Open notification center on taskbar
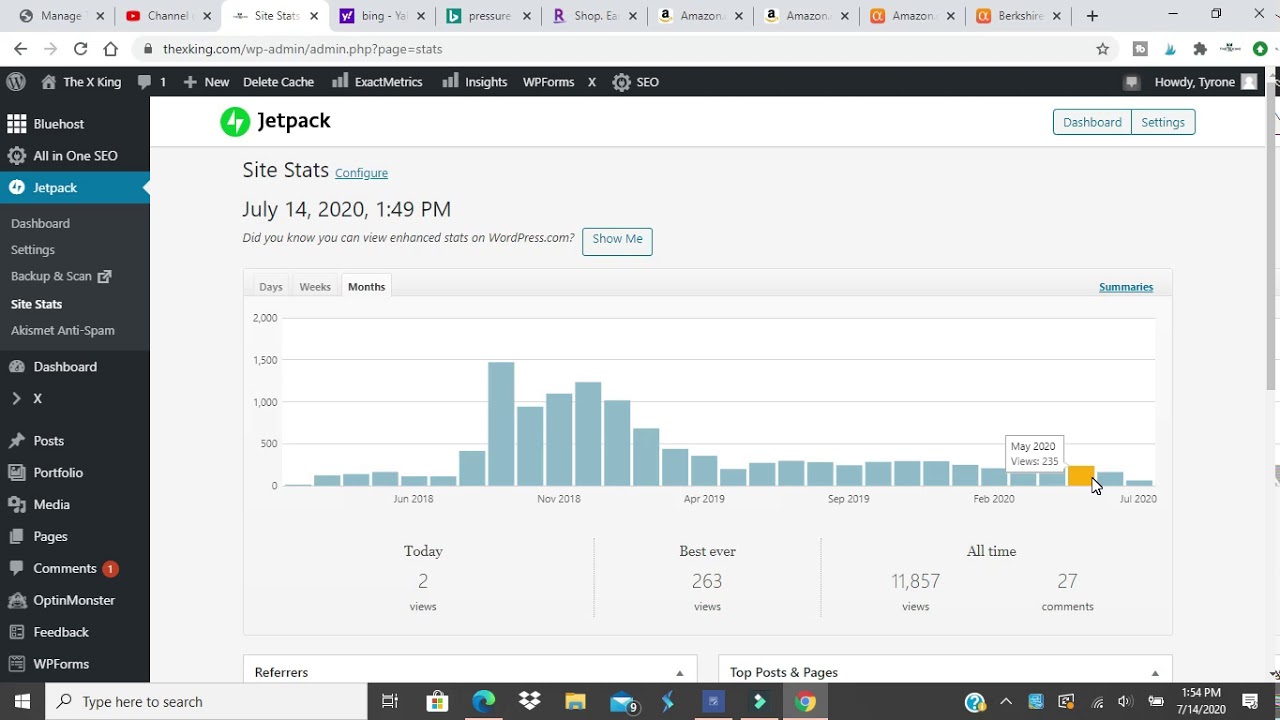 click(x=1250, y=702)
